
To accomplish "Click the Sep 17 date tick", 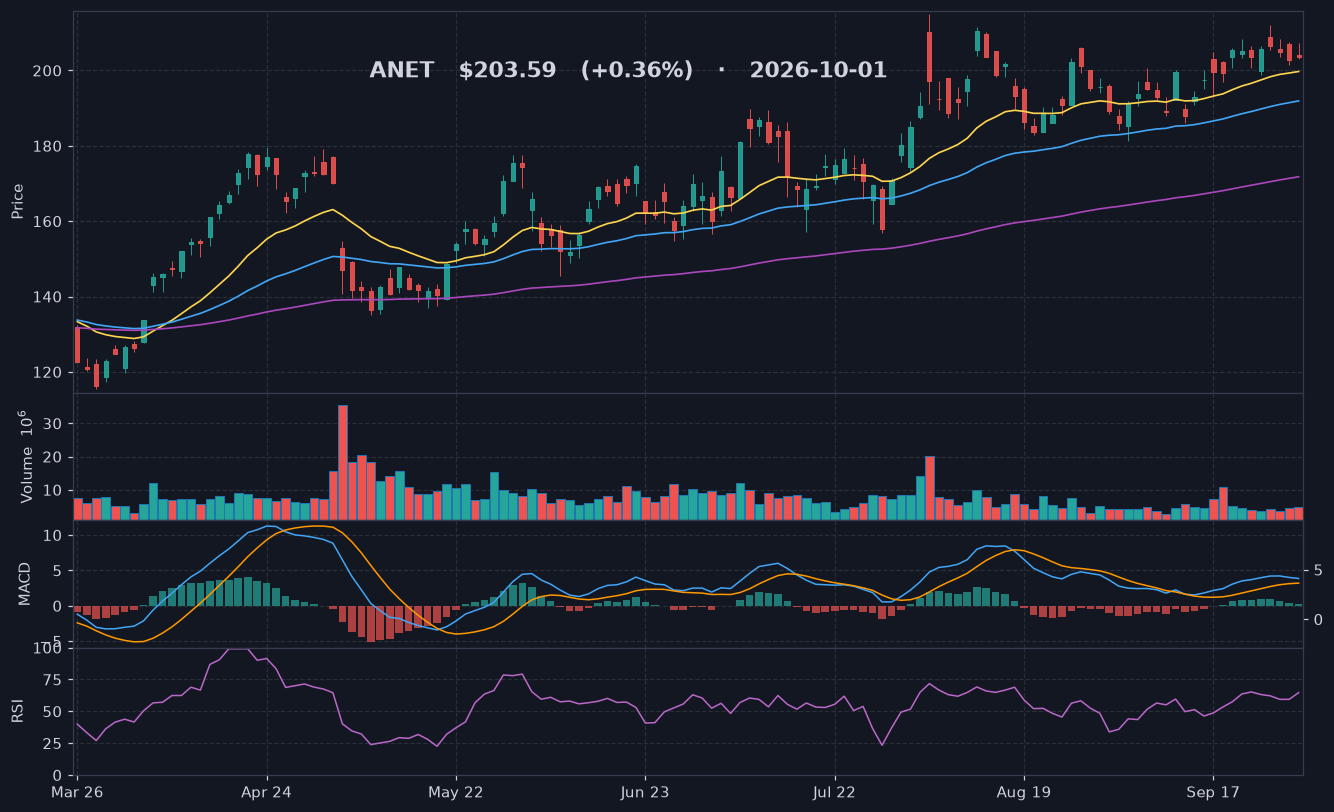I will 1213,792.
